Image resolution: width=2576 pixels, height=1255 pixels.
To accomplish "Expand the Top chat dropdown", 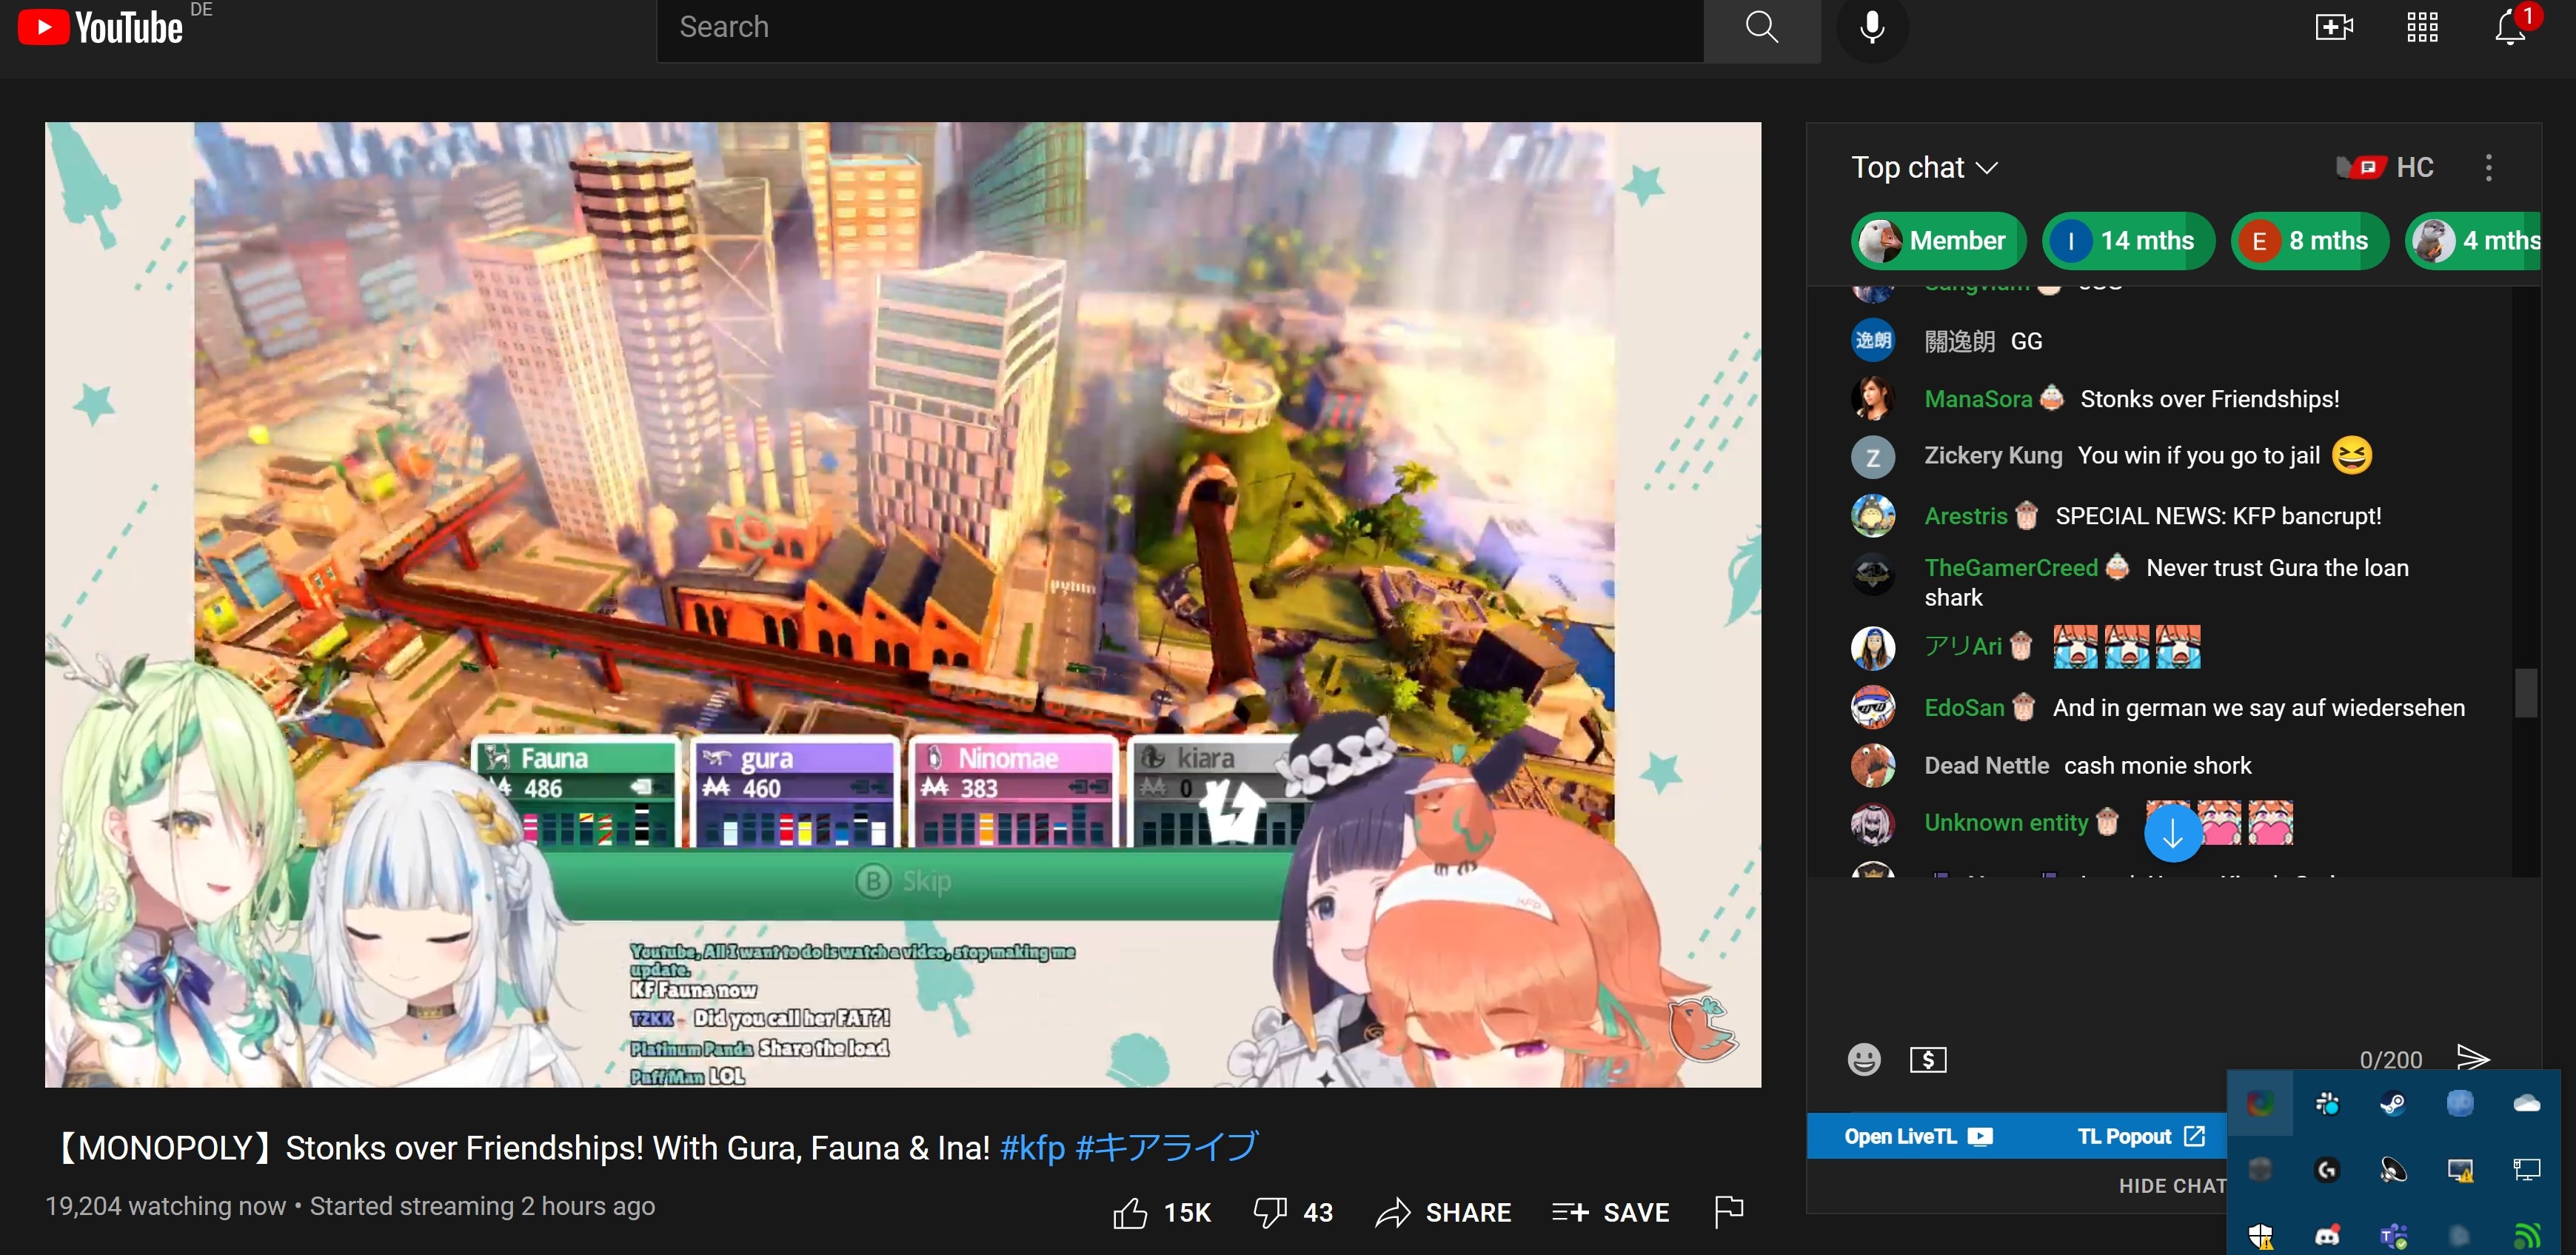I will [x=1924, y=167].
